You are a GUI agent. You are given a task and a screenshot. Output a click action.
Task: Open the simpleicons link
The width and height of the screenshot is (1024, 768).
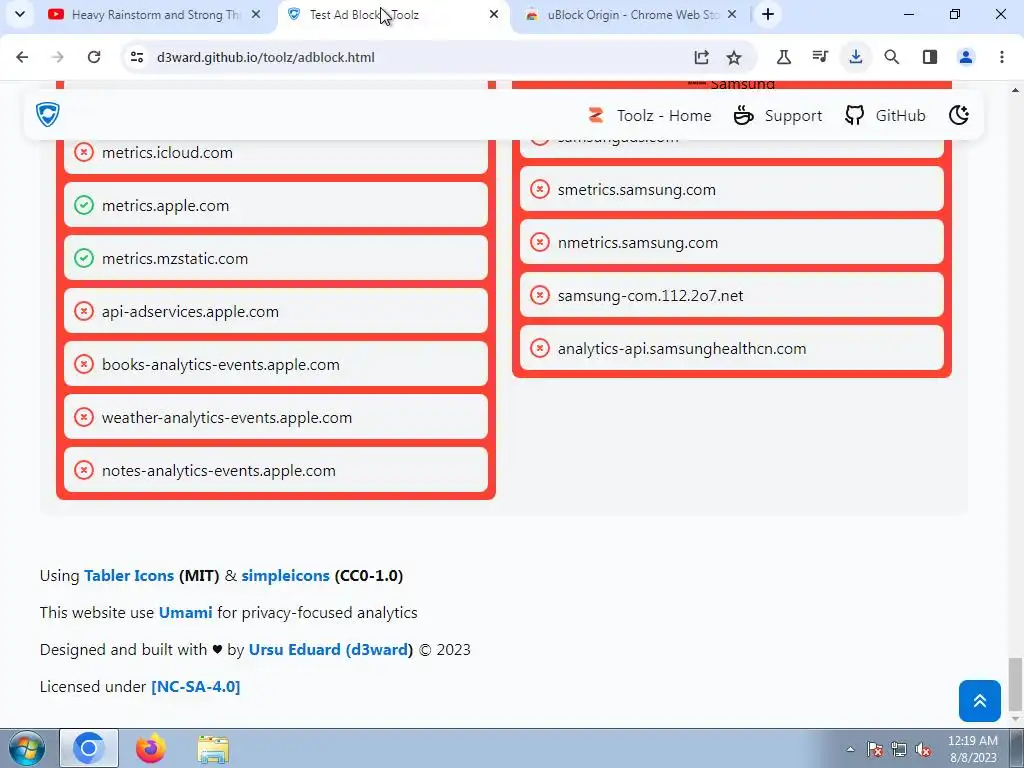(x=285, y=575)
